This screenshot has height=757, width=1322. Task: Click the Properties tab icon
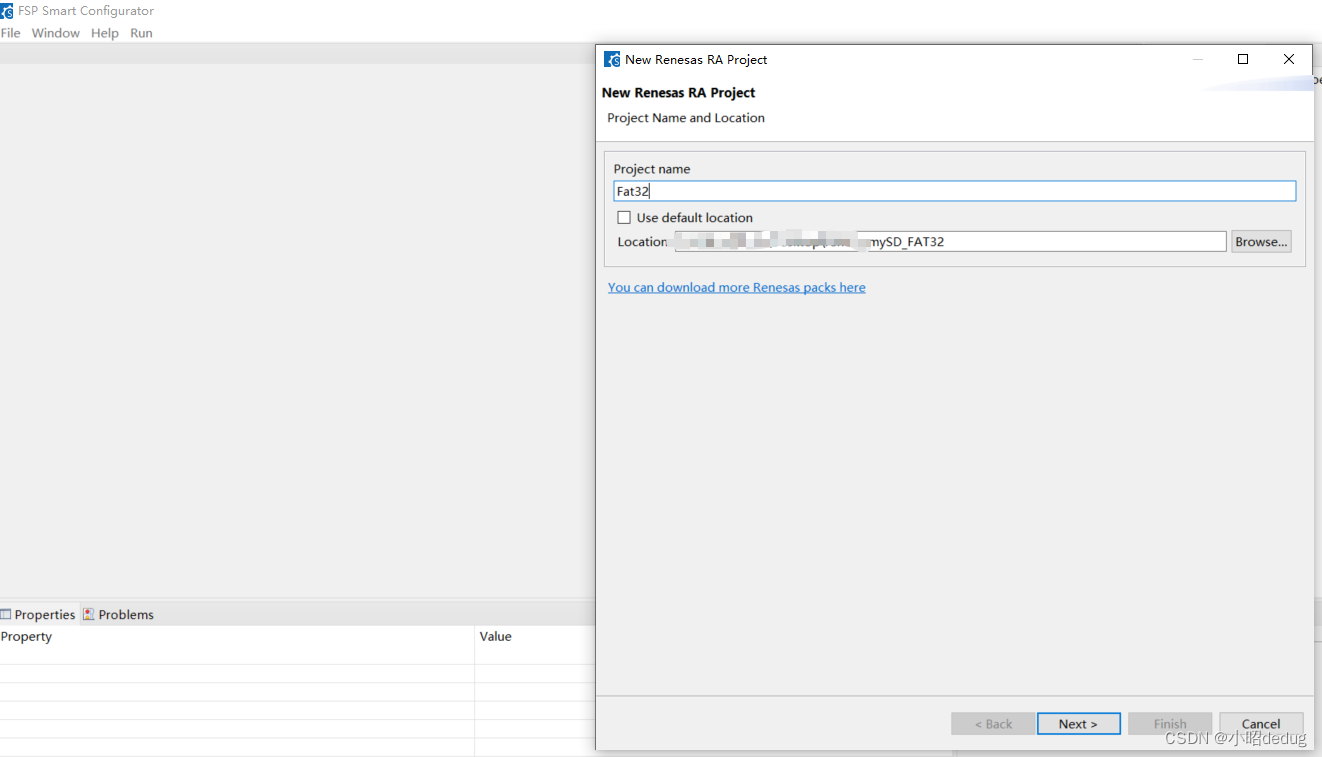[6, 614]
